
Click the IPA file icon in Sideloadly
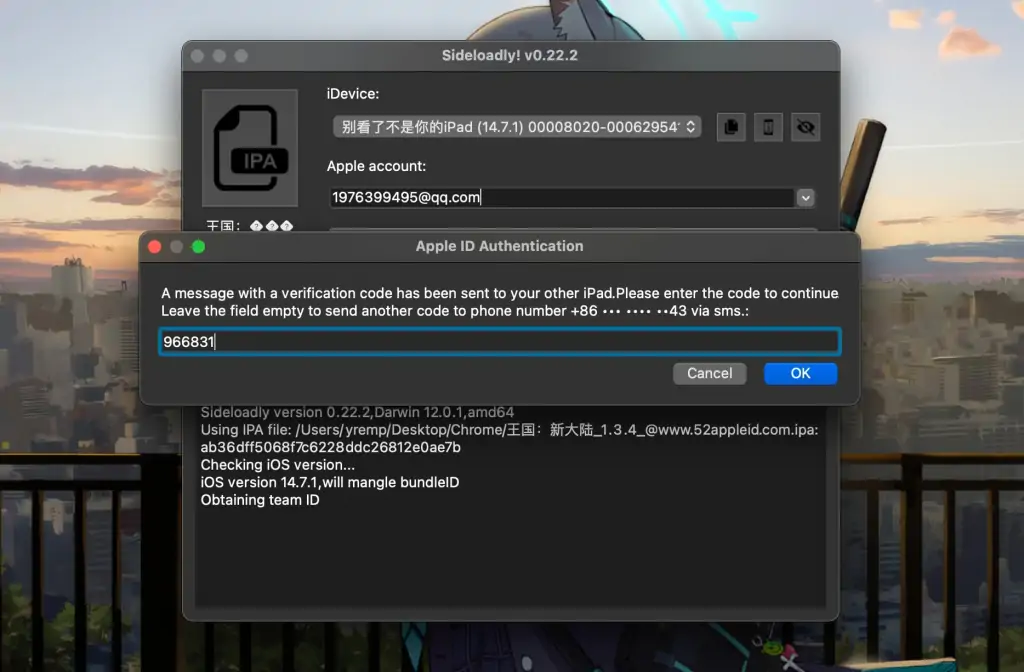[x=249, y=148]
